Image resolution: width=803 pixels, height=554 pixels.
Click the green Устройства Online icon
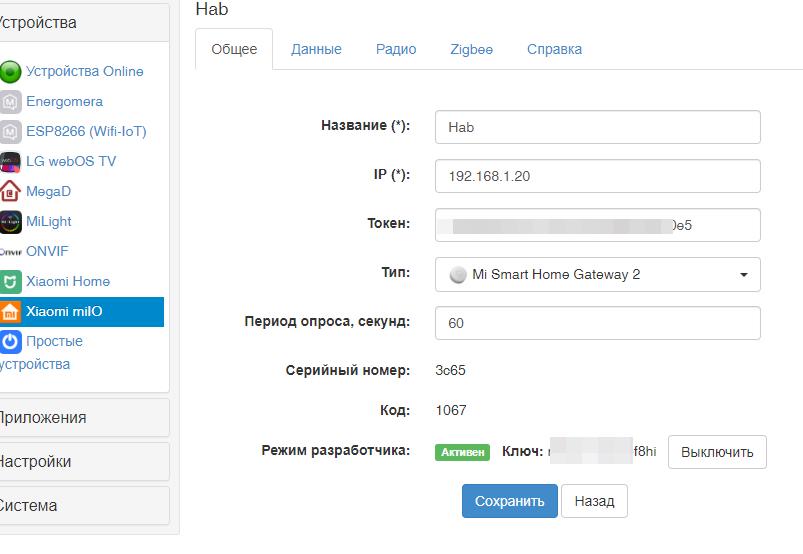coord(10,72)
